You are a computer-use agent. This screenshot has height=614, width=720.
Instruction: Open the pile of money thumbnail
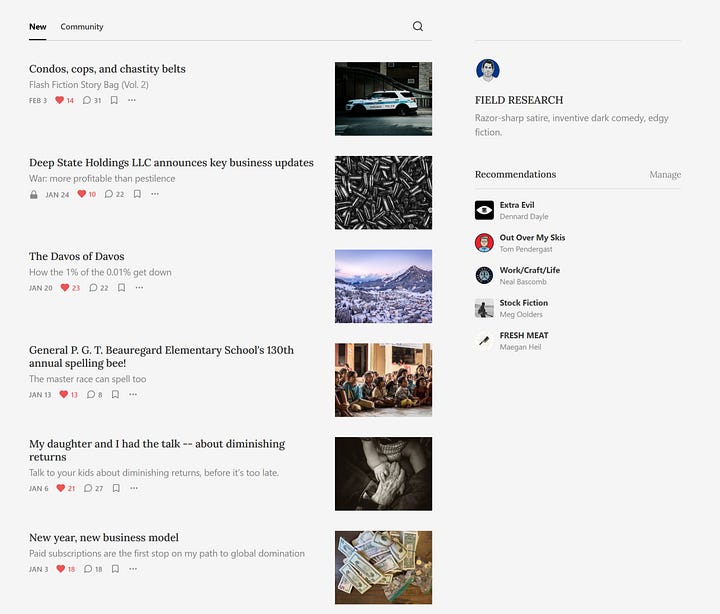[383, 567]
